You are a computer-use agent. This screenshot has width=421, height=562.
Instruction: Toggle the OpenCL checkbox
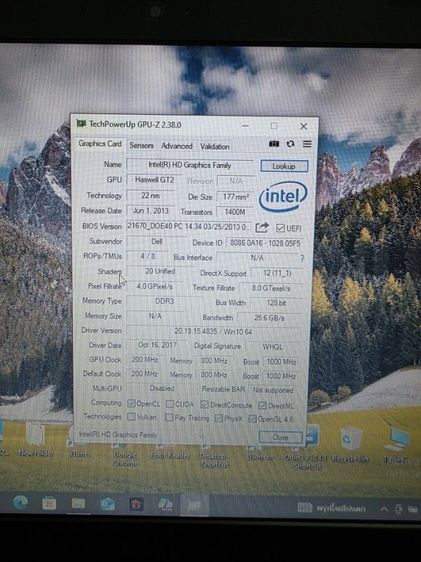click(x=131, y=403)
